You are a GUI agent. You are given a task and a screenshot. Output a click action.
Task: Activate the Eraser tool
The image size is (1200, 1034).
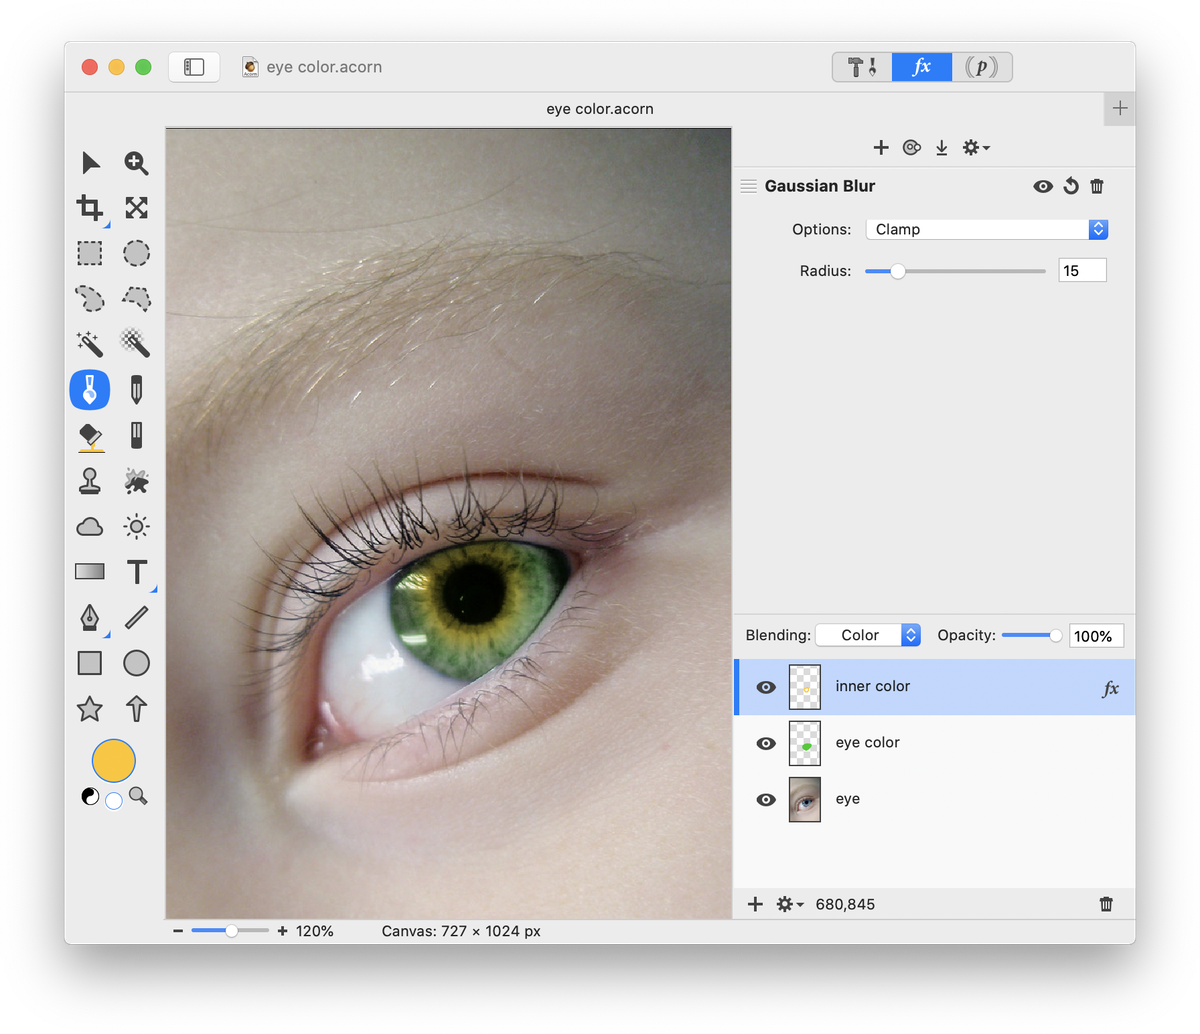(x=136, y=436)
